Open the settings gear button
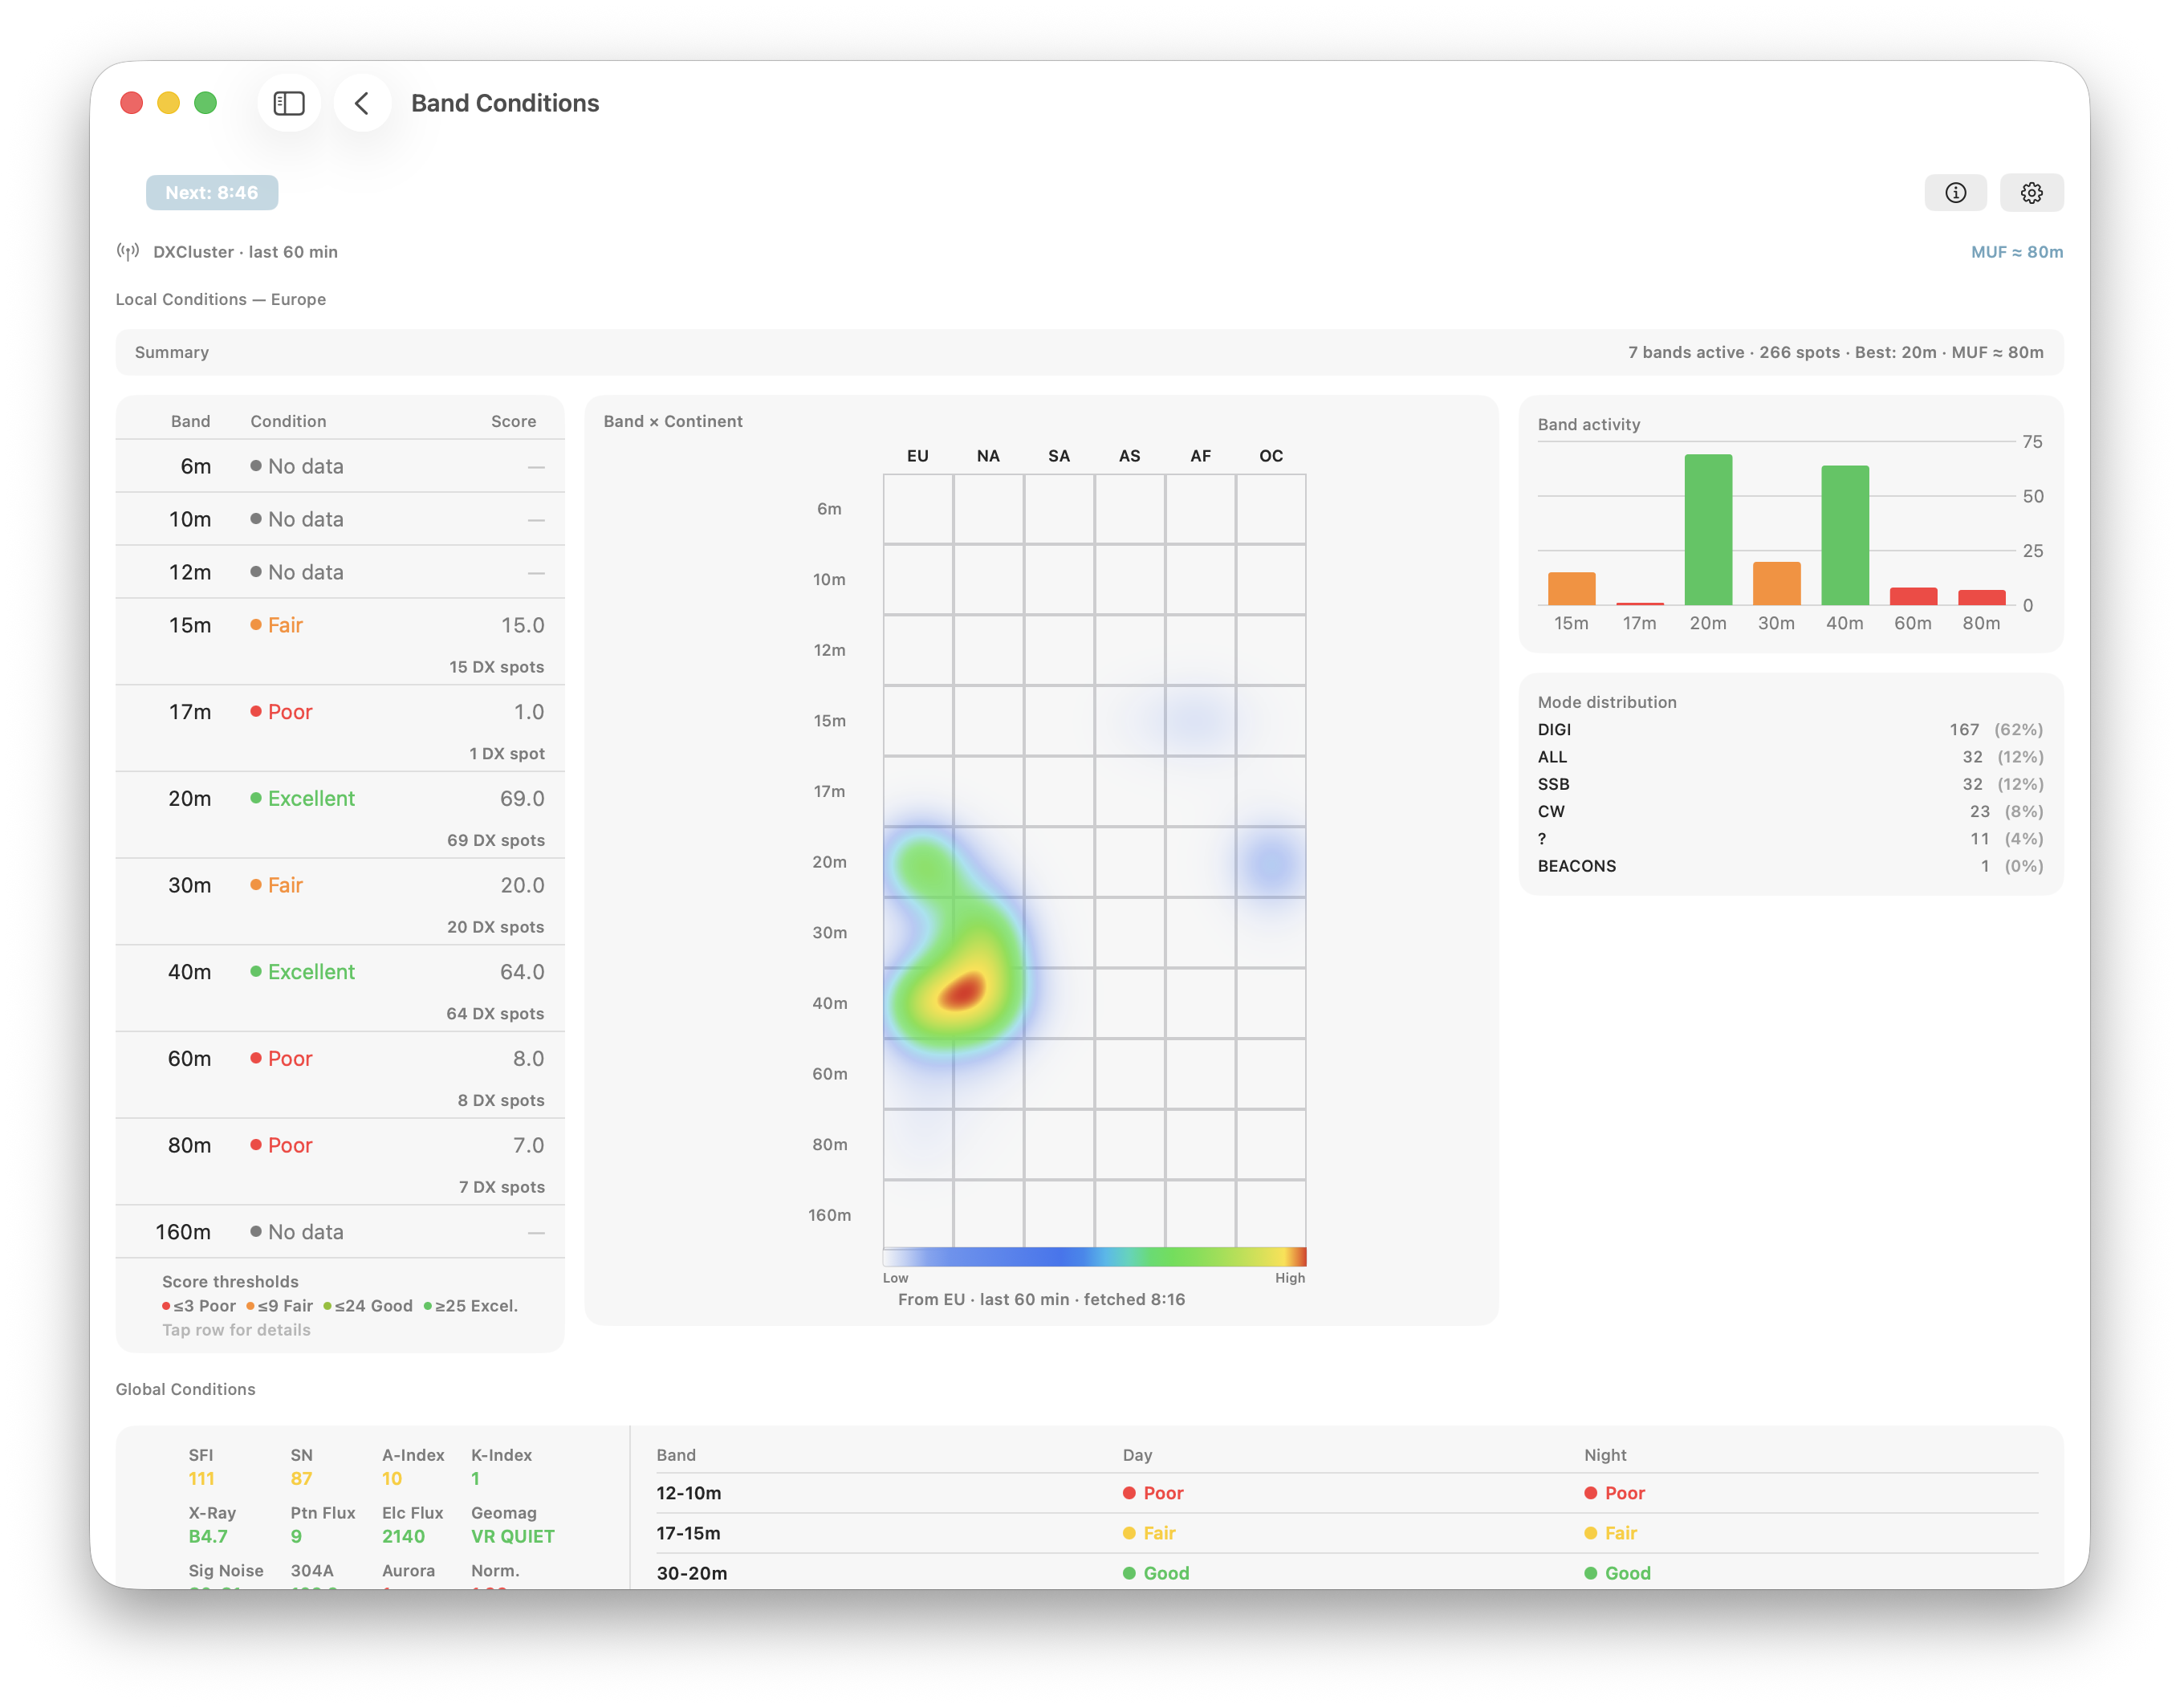Viewport: 2180px width, 1708px height. [2031, 193]
